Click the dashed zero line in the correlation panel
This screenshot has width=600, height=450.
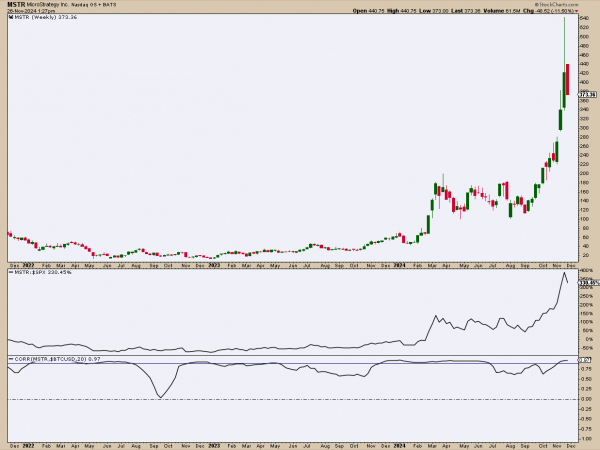[x=293, y=399]
